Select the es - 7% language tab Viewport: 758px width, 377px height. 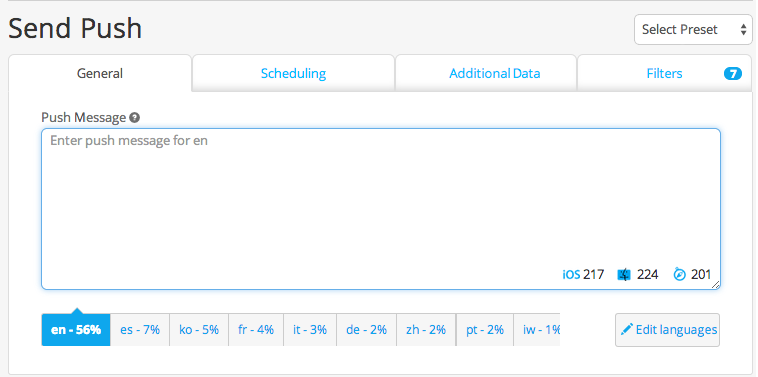pos(140,330)
